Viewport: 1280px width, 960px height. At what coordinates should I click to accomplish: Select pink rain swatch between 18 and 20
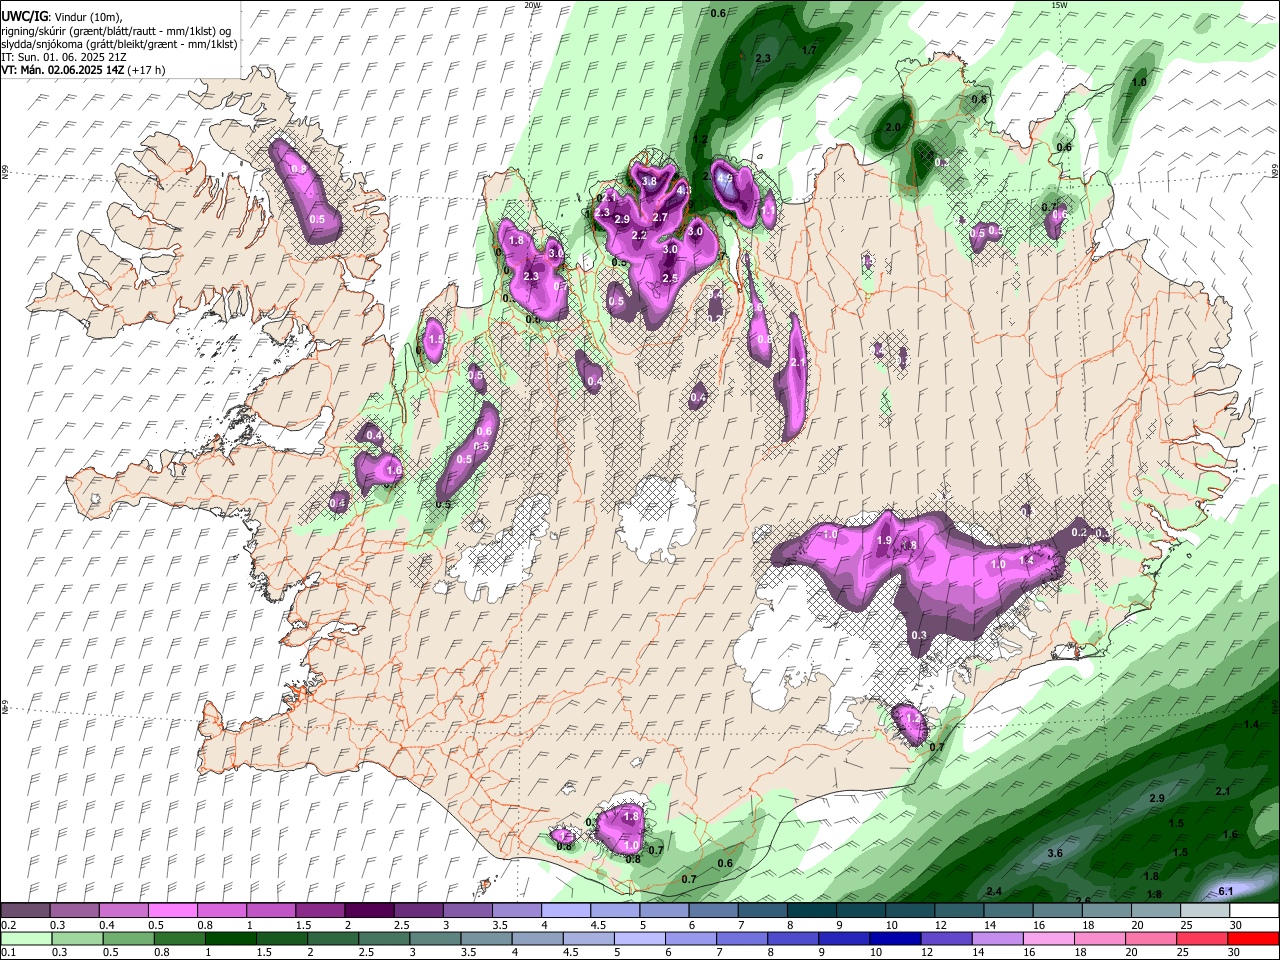(1101, 938)
